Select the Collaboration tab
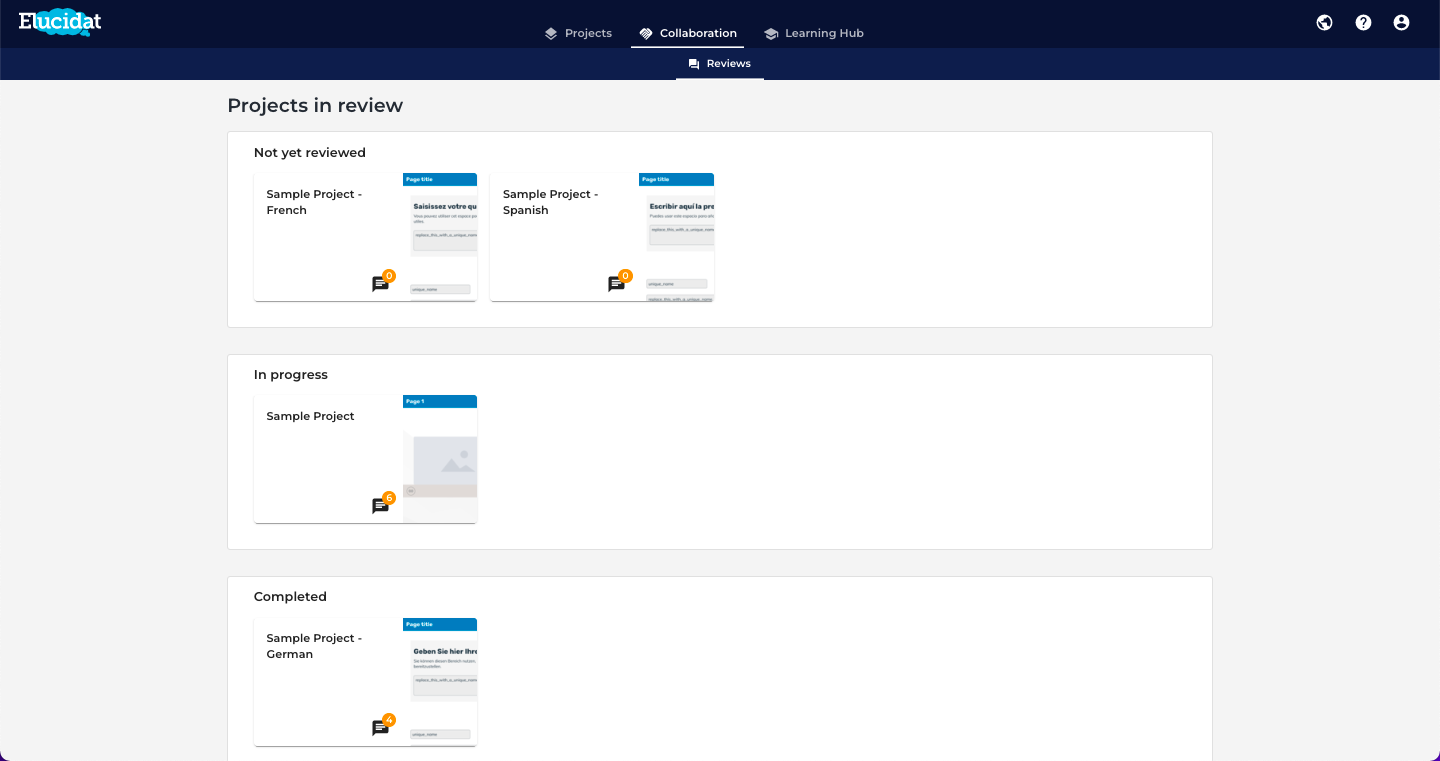Screen dimensions: 1440x761 [688, 33]
